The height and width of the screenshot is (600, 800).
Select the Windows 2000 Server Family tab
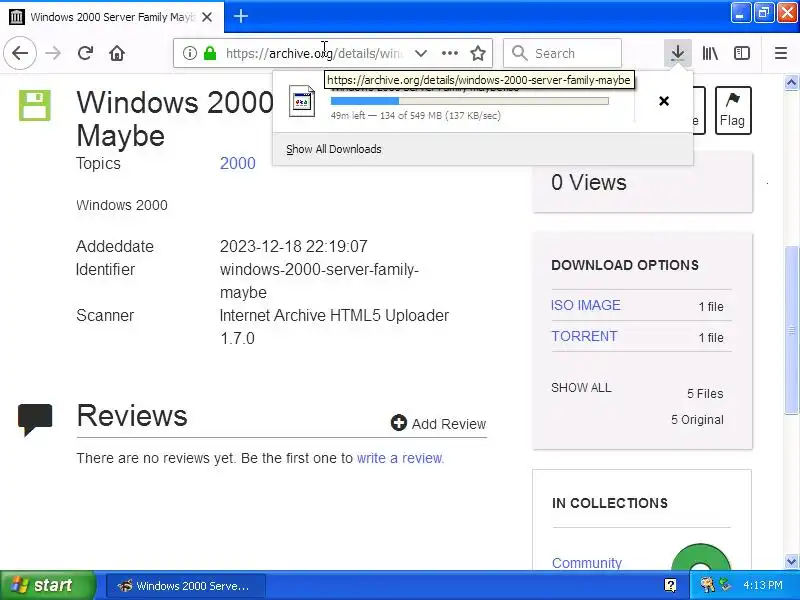point(112,17)
